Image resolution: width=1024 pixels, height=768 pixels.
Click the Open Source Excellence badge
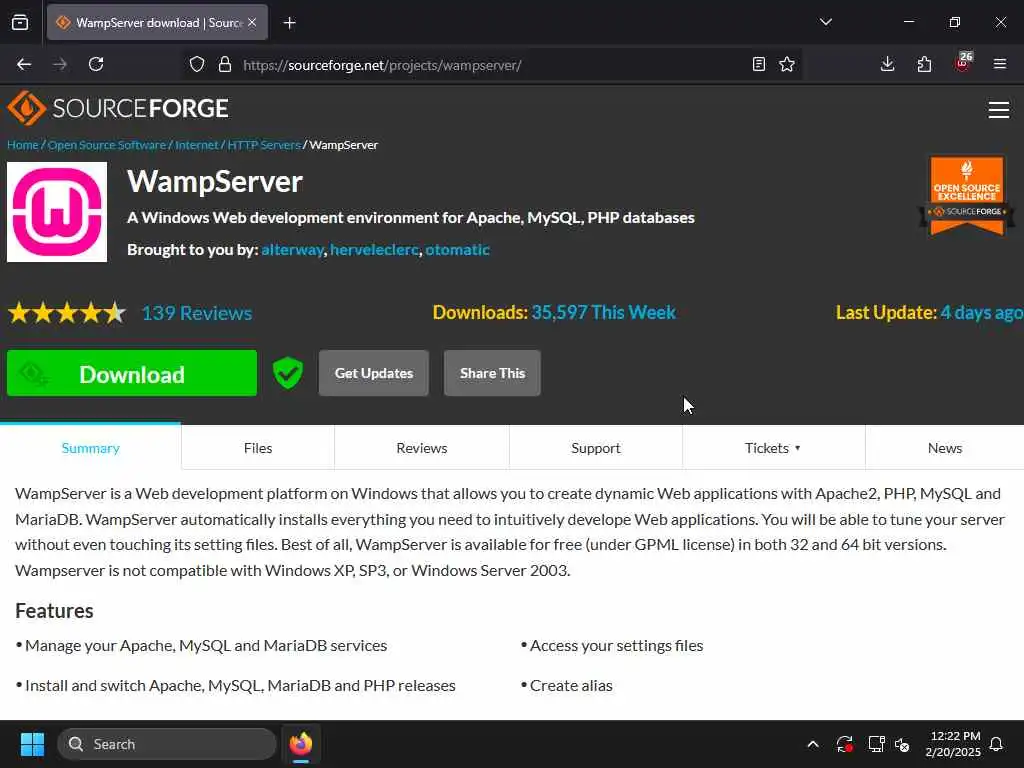pyautogui.click(x=967, y=195)
